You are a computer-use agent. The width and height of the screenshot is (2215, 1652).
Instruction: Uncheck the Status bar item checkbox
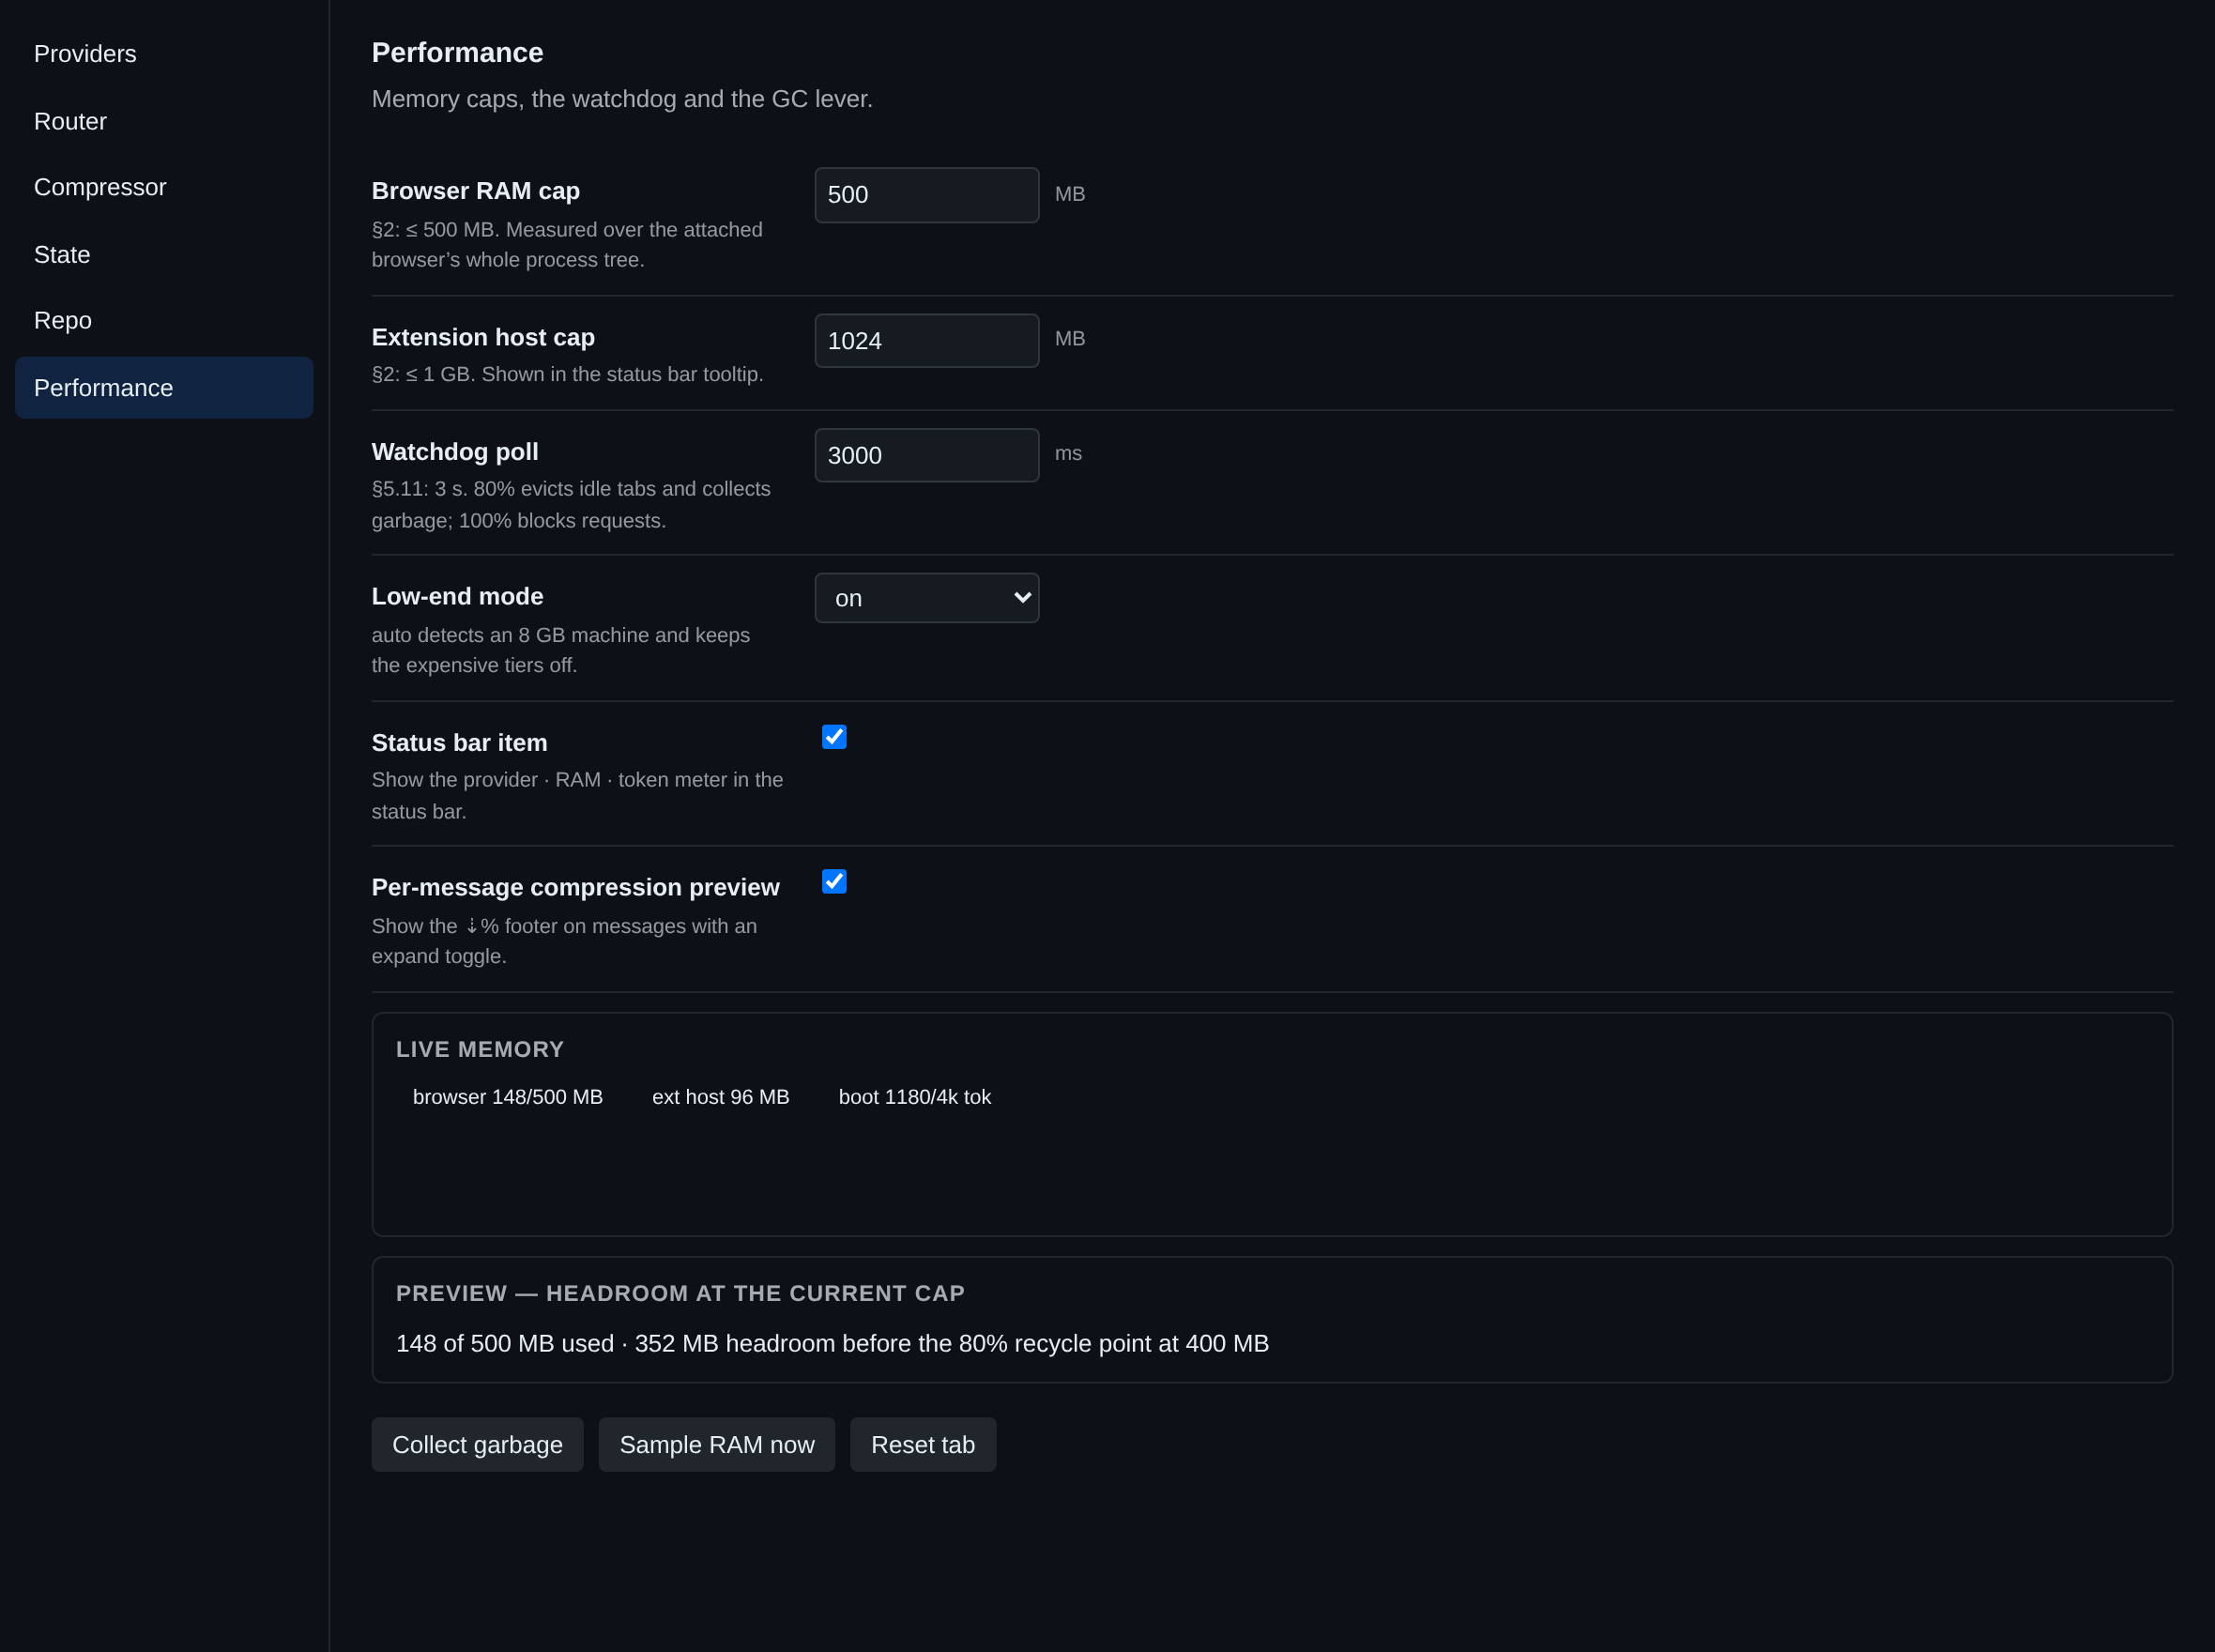(x=834, y=737)
